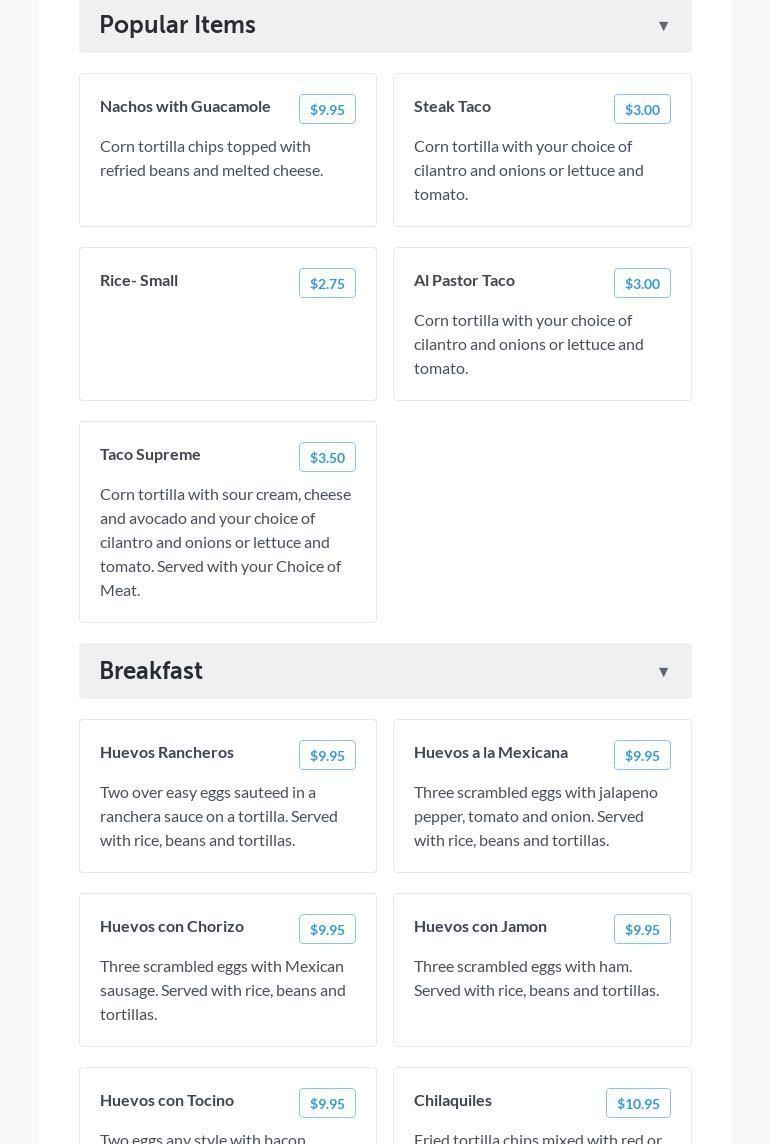Click Huevos a la Mexicana price

click(x=642, y=755)
